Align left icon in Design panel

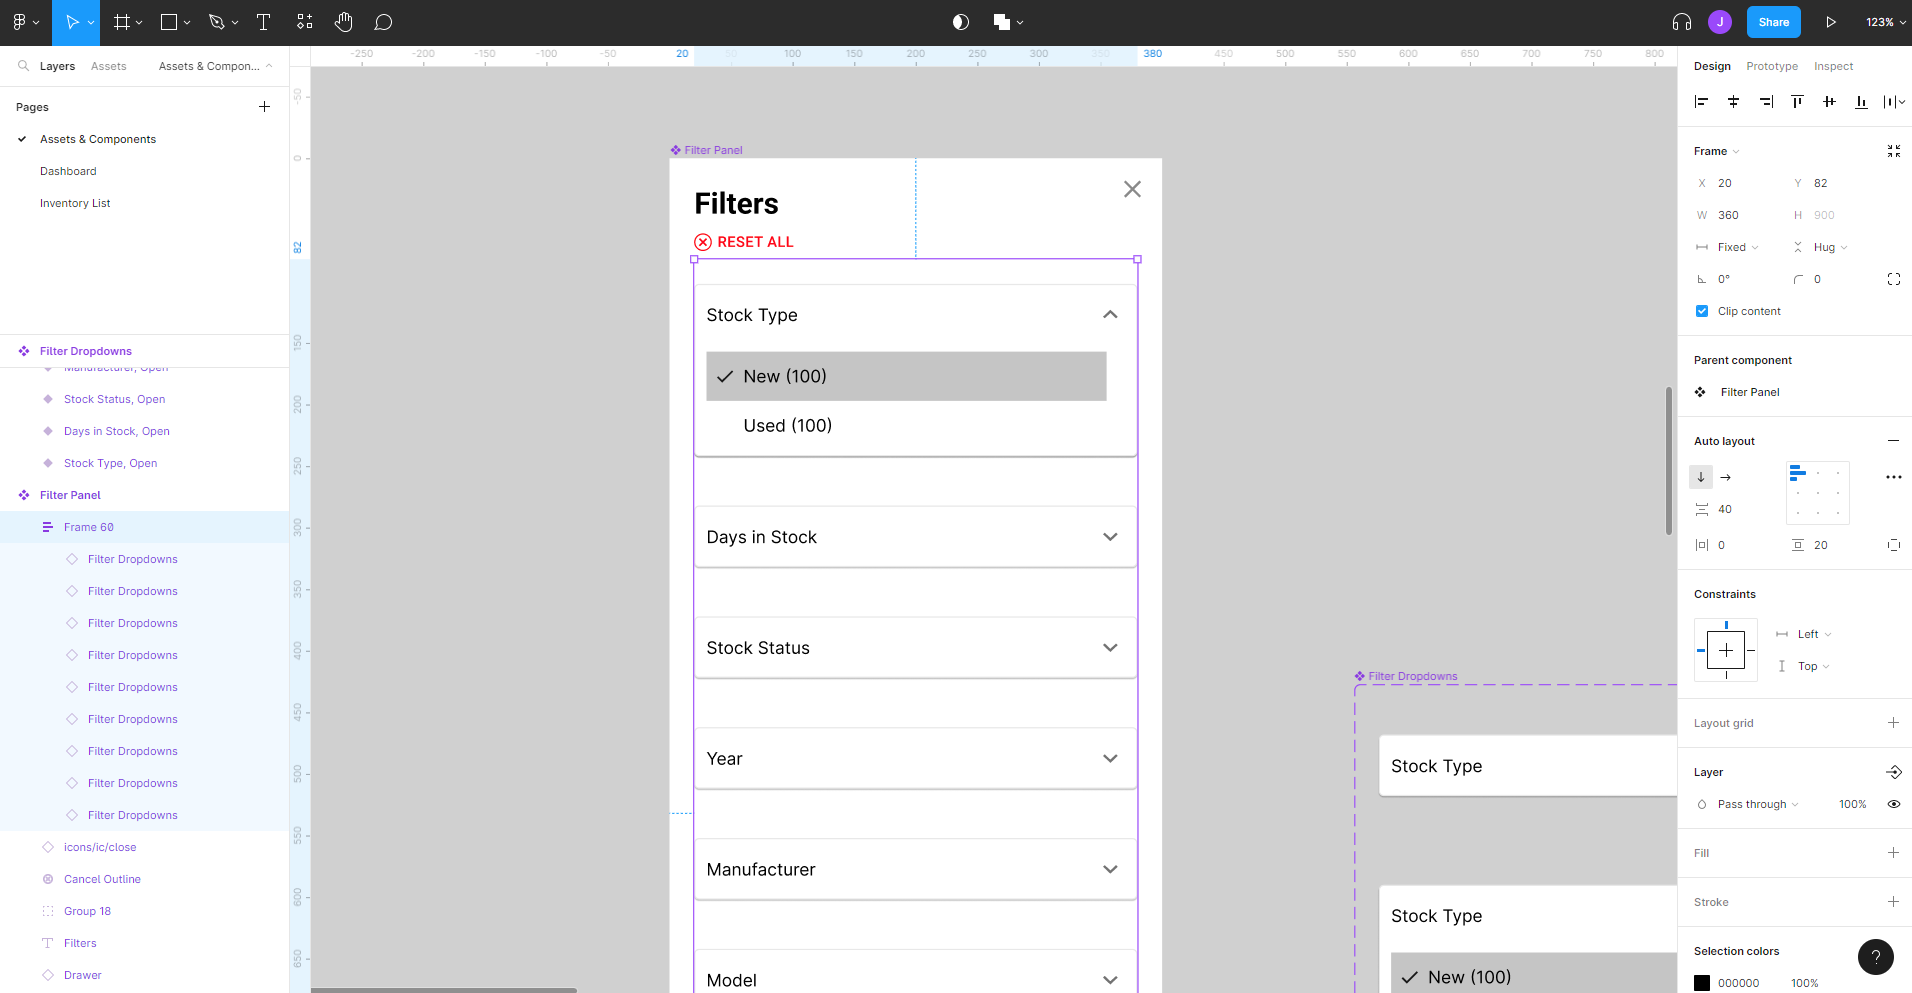click(x=1701, y=101)
